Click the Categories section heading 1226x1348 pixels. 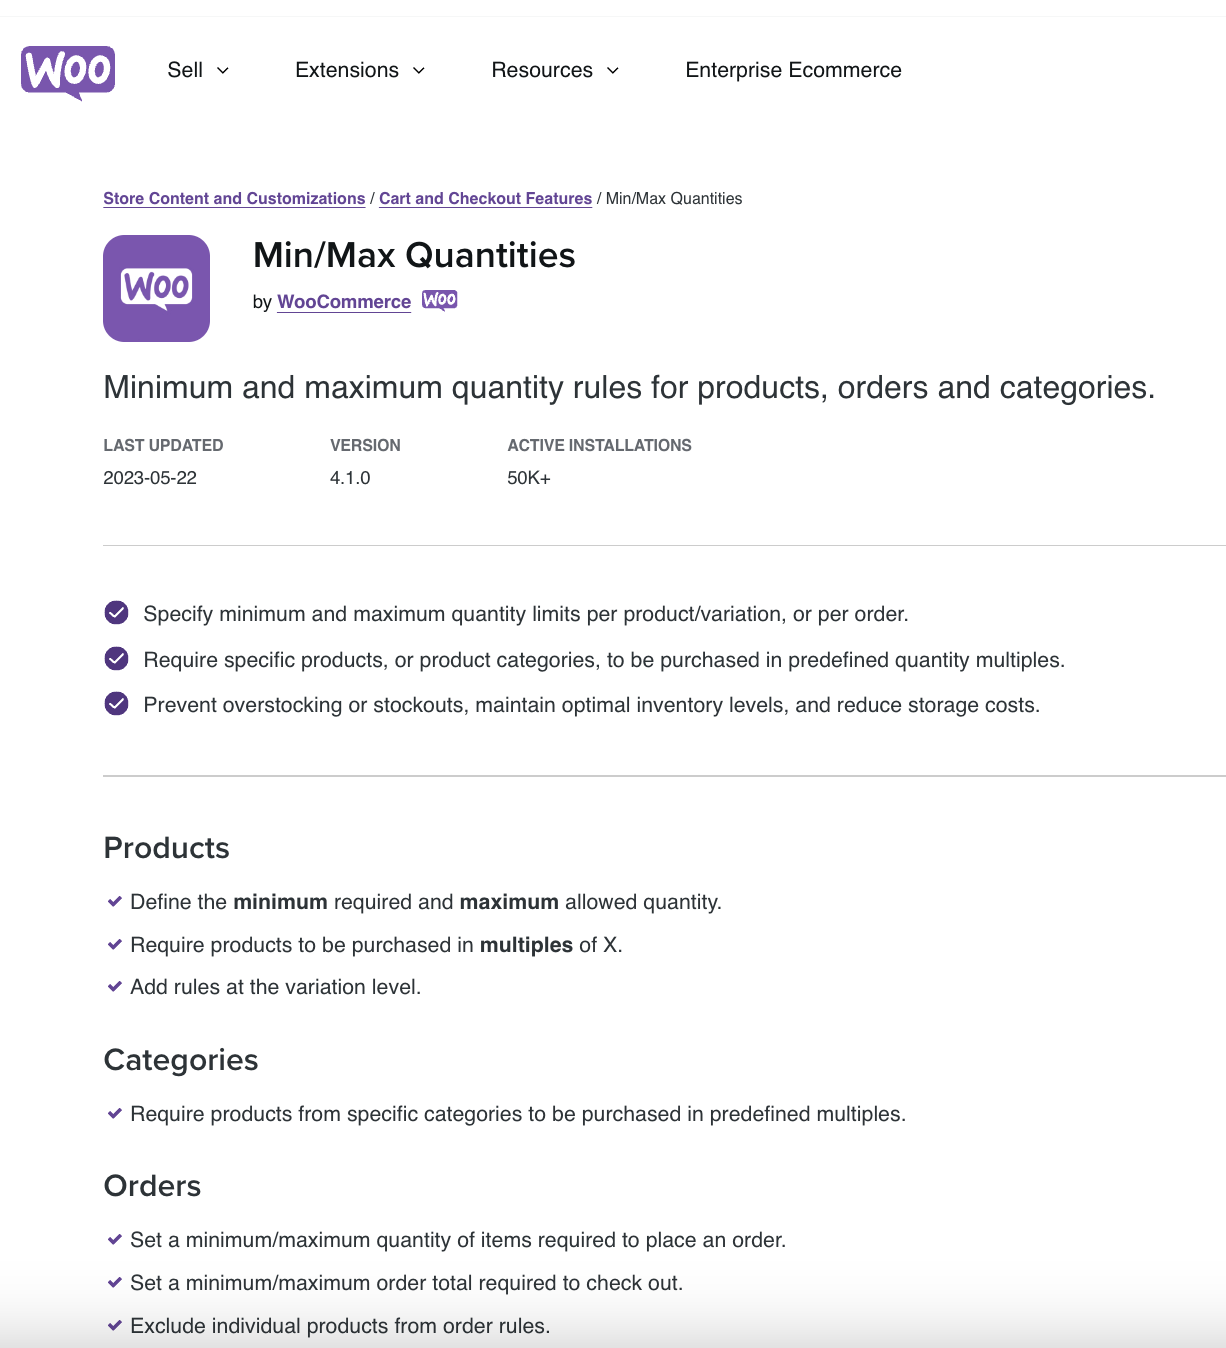tap(181, 1060)
